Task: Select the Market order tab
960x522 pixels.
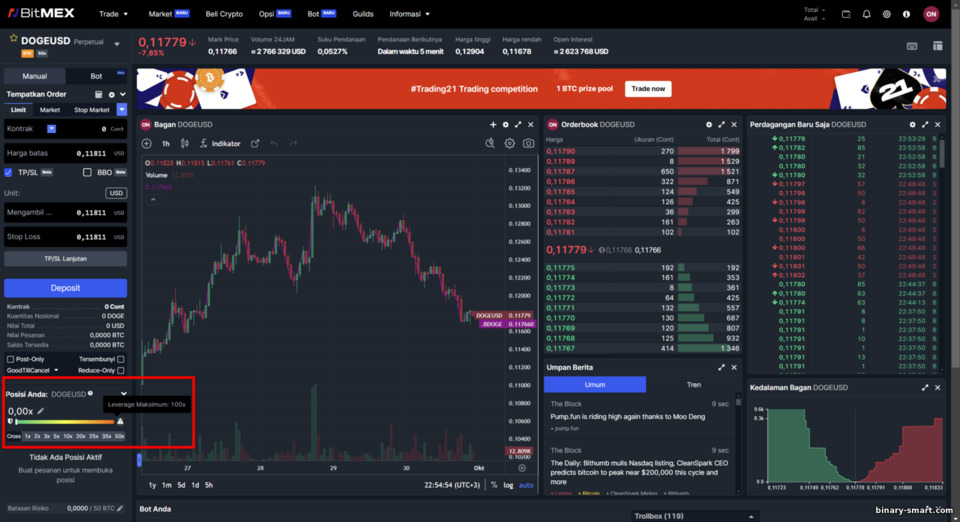Action: click(x=50, y=110)
